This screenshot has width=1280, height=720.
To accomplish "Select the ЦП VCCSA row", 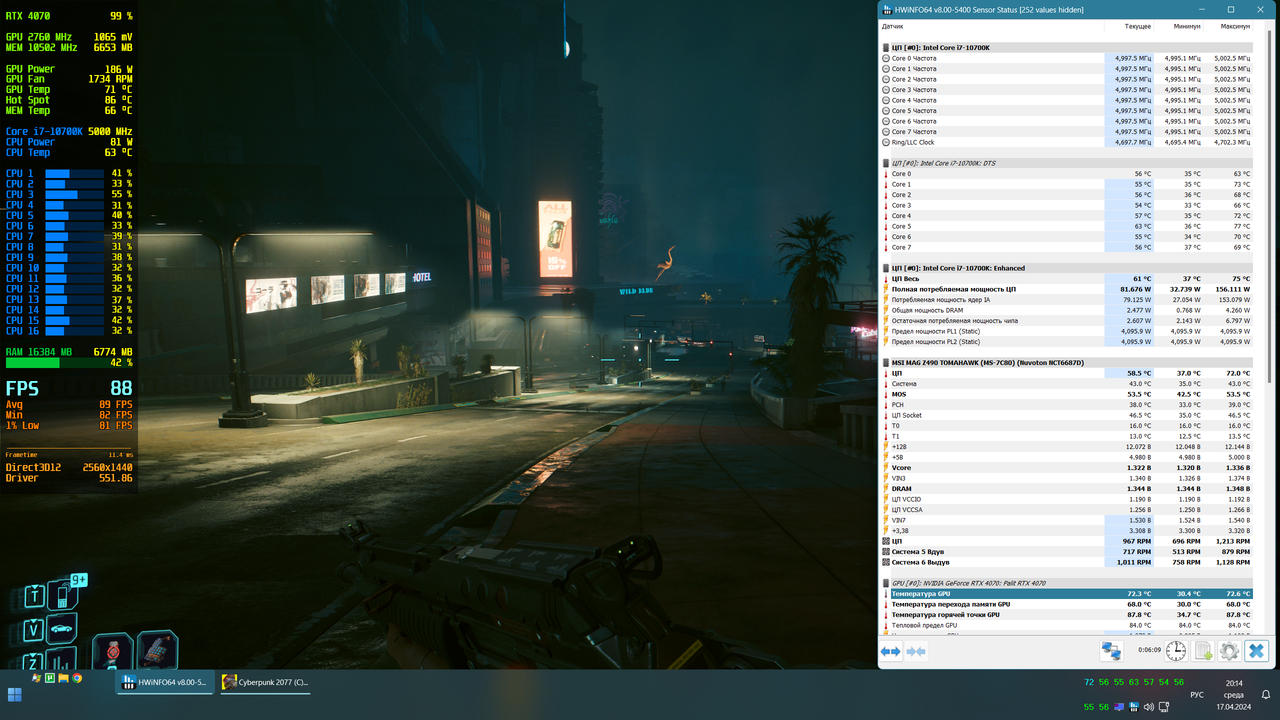I will [x=1071, y=510].
